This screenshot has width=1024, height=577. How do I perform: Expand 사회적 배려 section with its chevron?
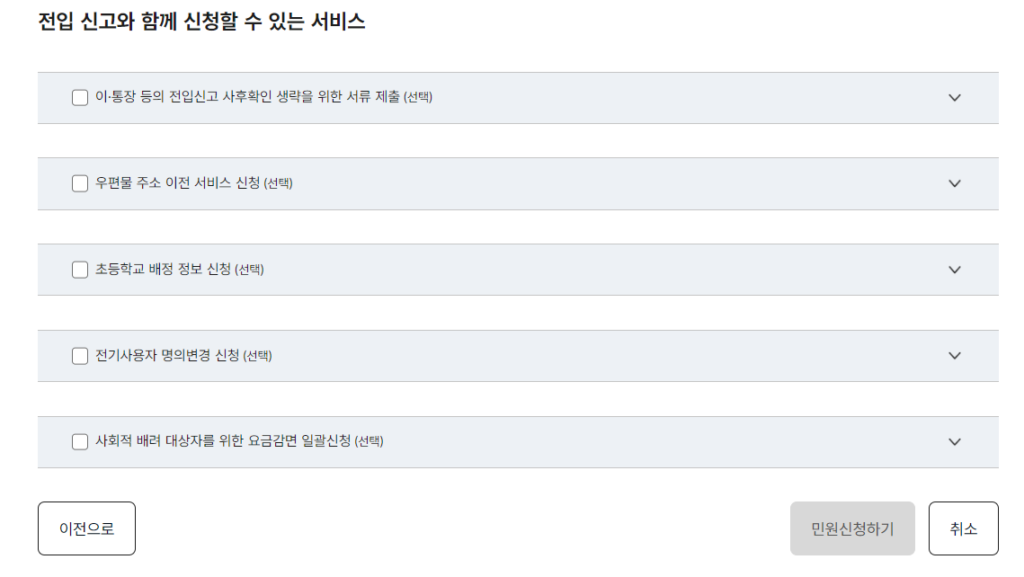954,441
